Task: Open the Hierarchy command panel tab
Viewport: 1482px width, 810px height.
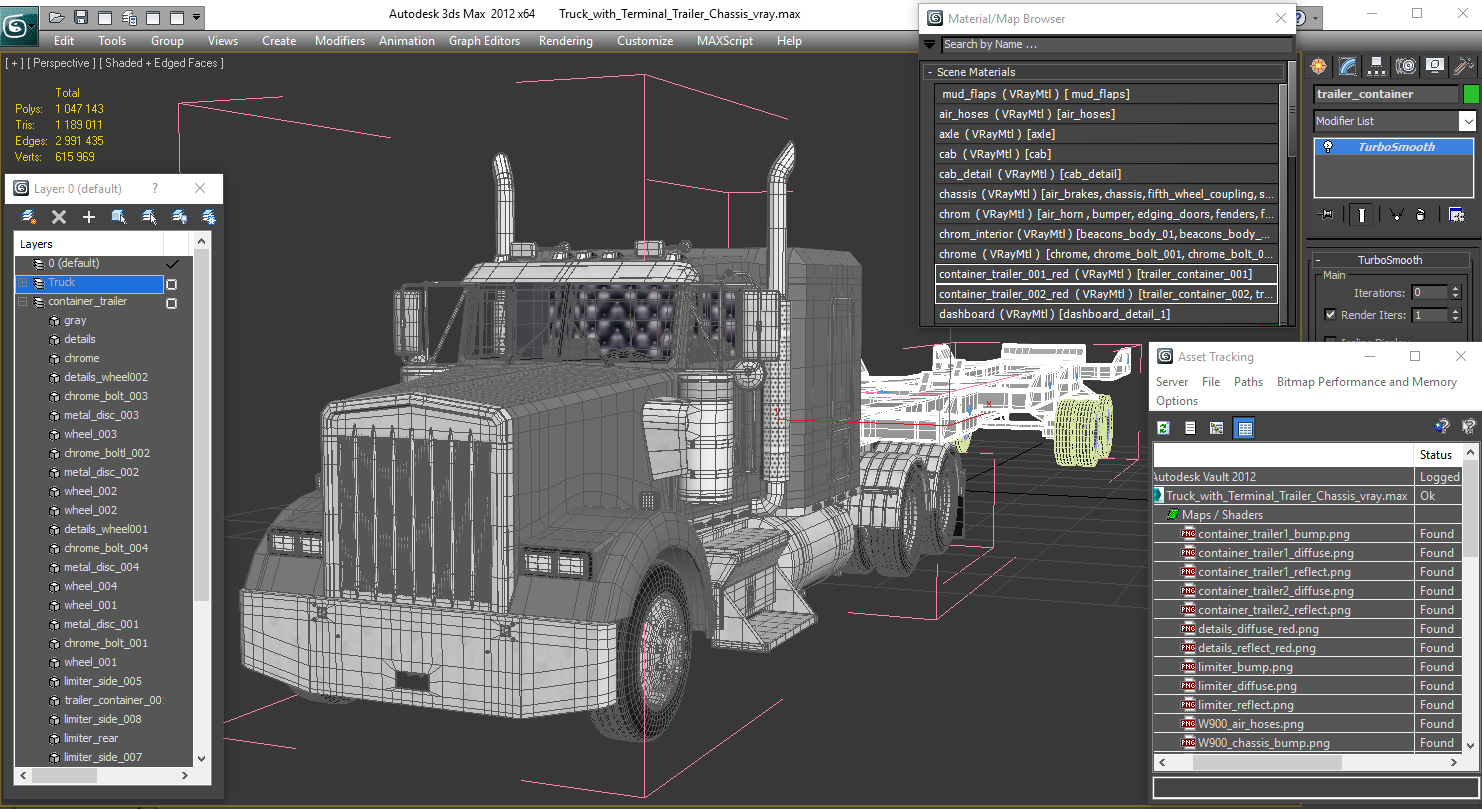Action: [x=1377, y=66]
